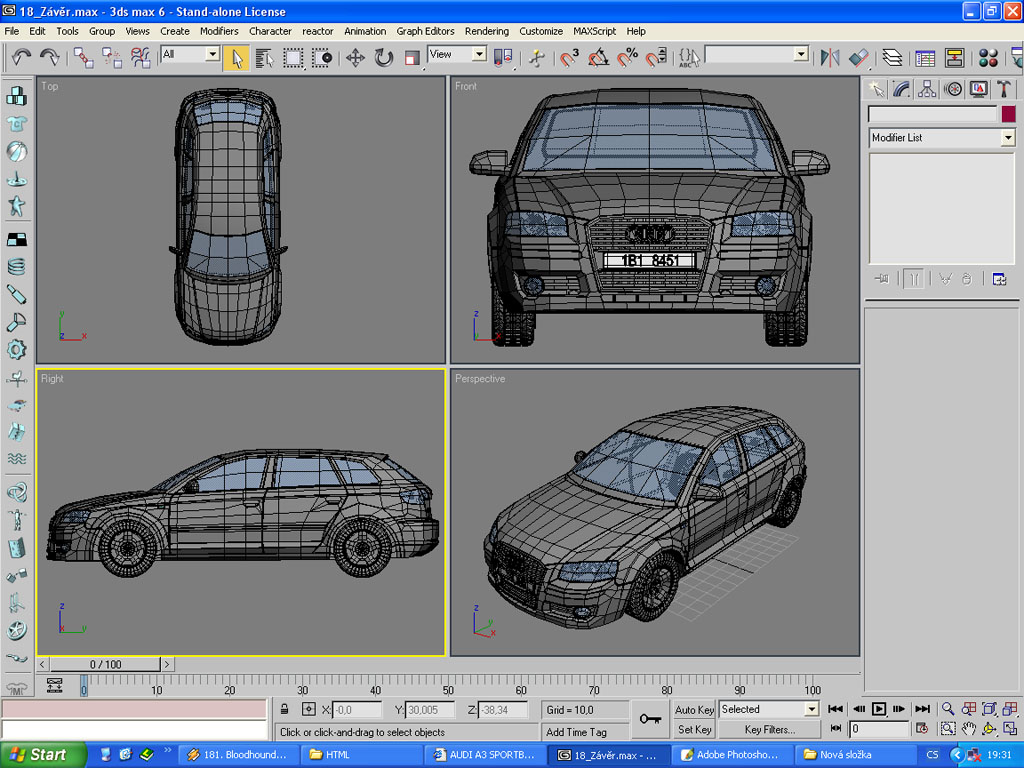Create a reactor Rigid Body Collection

16,96
